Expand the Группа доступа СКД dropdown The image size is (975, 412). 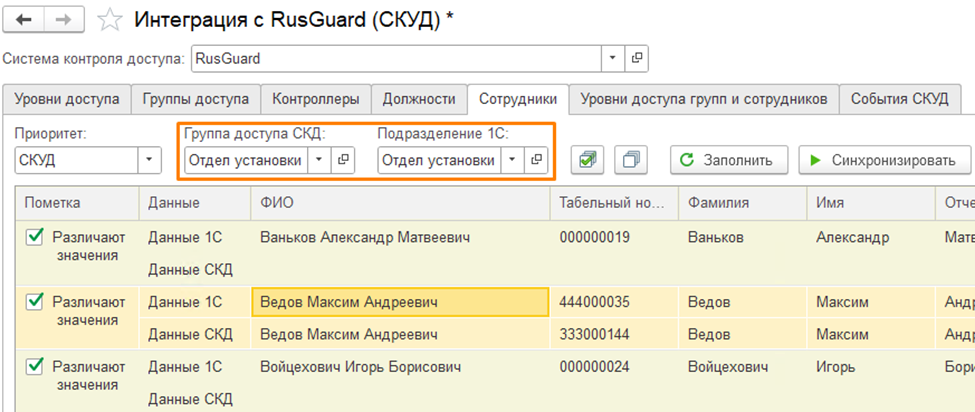click(x=319, y=159)
